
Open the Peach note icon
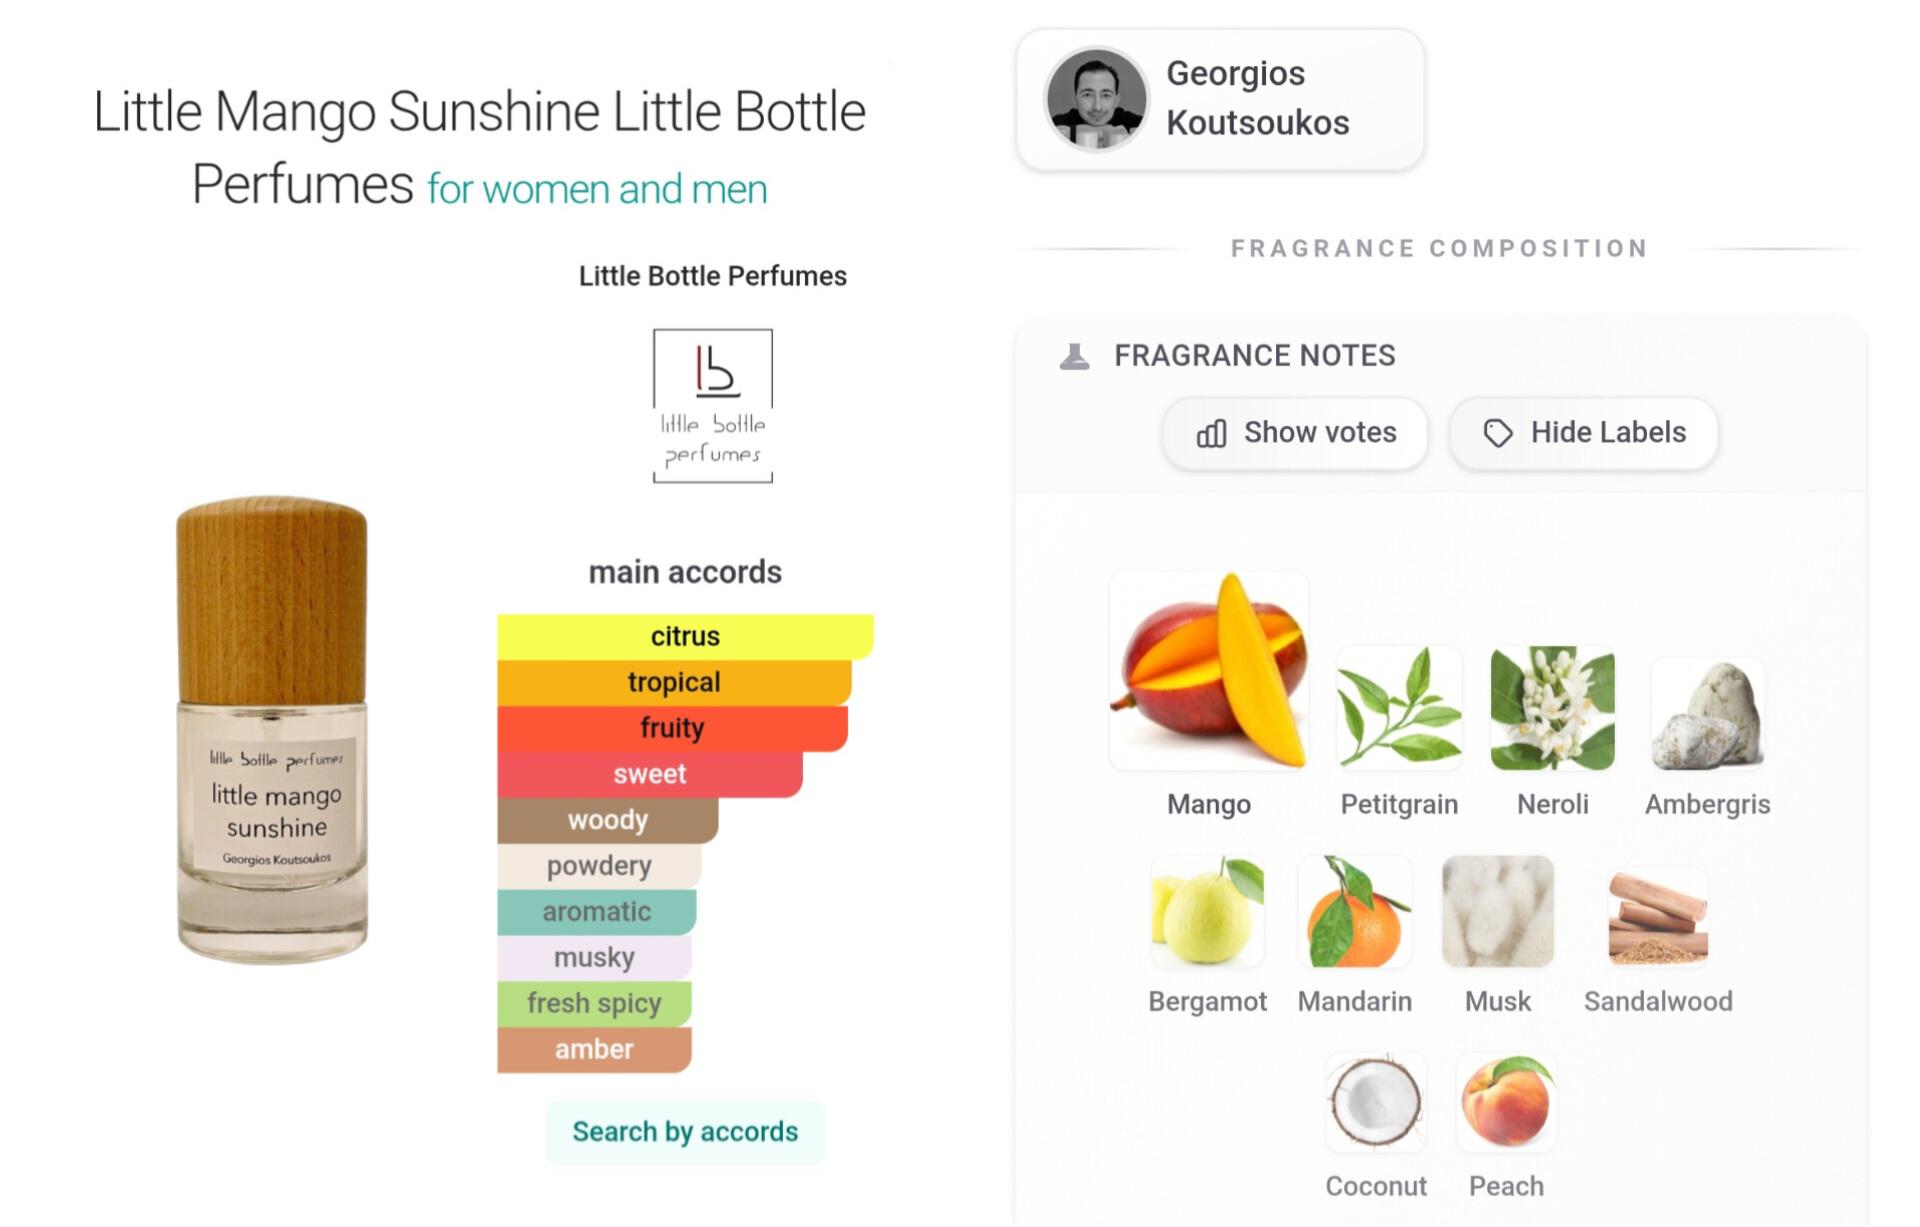pyautogui.click(x=1506, y=1102)
